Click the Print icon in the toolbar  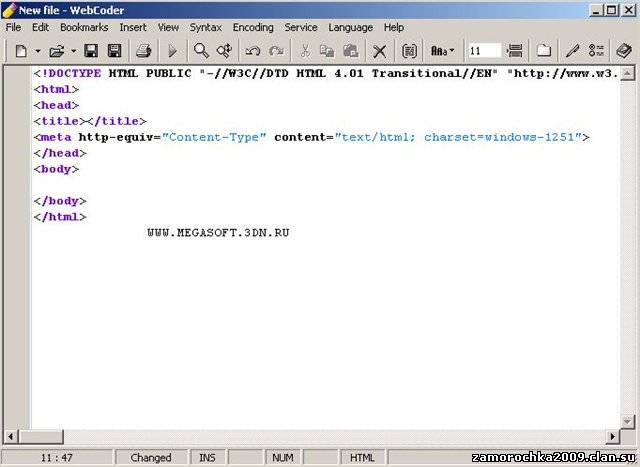coord(143,50)
